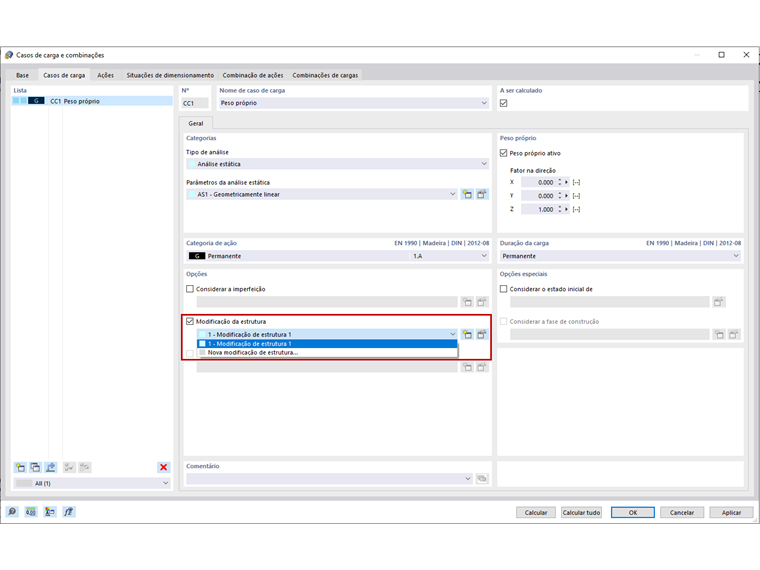Select CC1 Peso próprio in the list
The height and width of the screenshot is (570, 760).
point(92,101)
